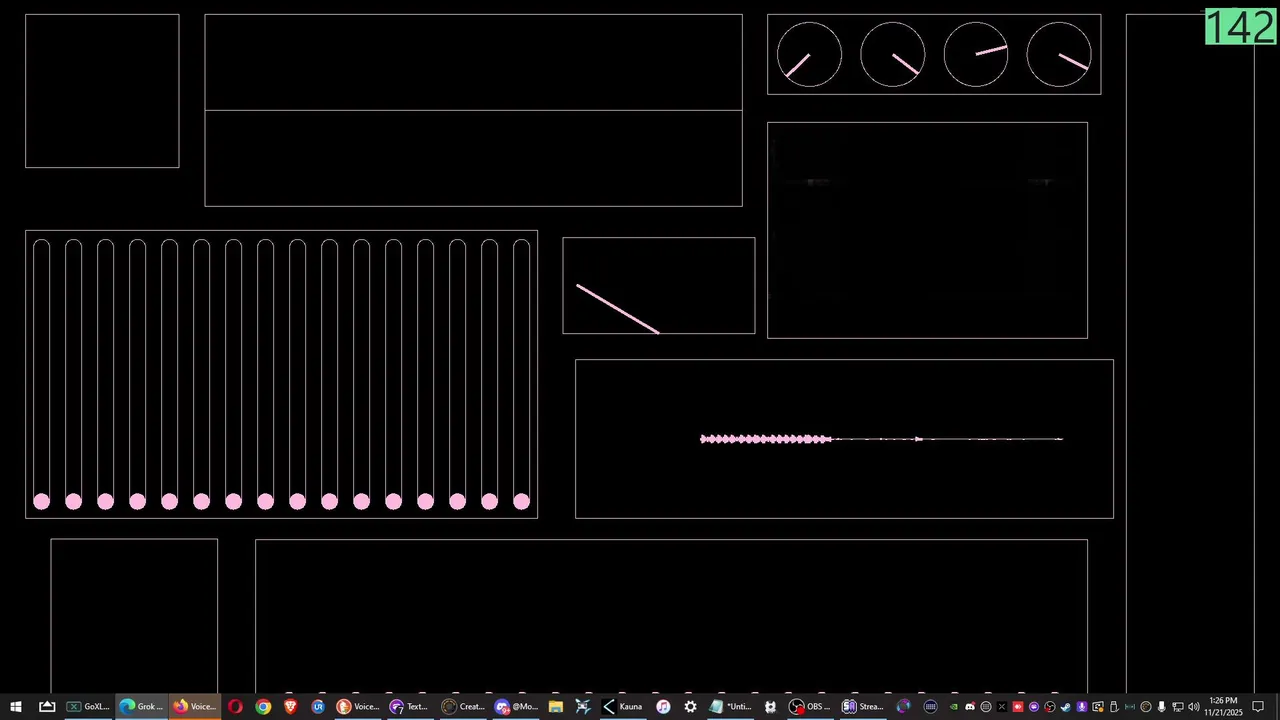1280x720 pixels.
Task: Click the diagonal pink line in small panel
Action: coord(617,309)
